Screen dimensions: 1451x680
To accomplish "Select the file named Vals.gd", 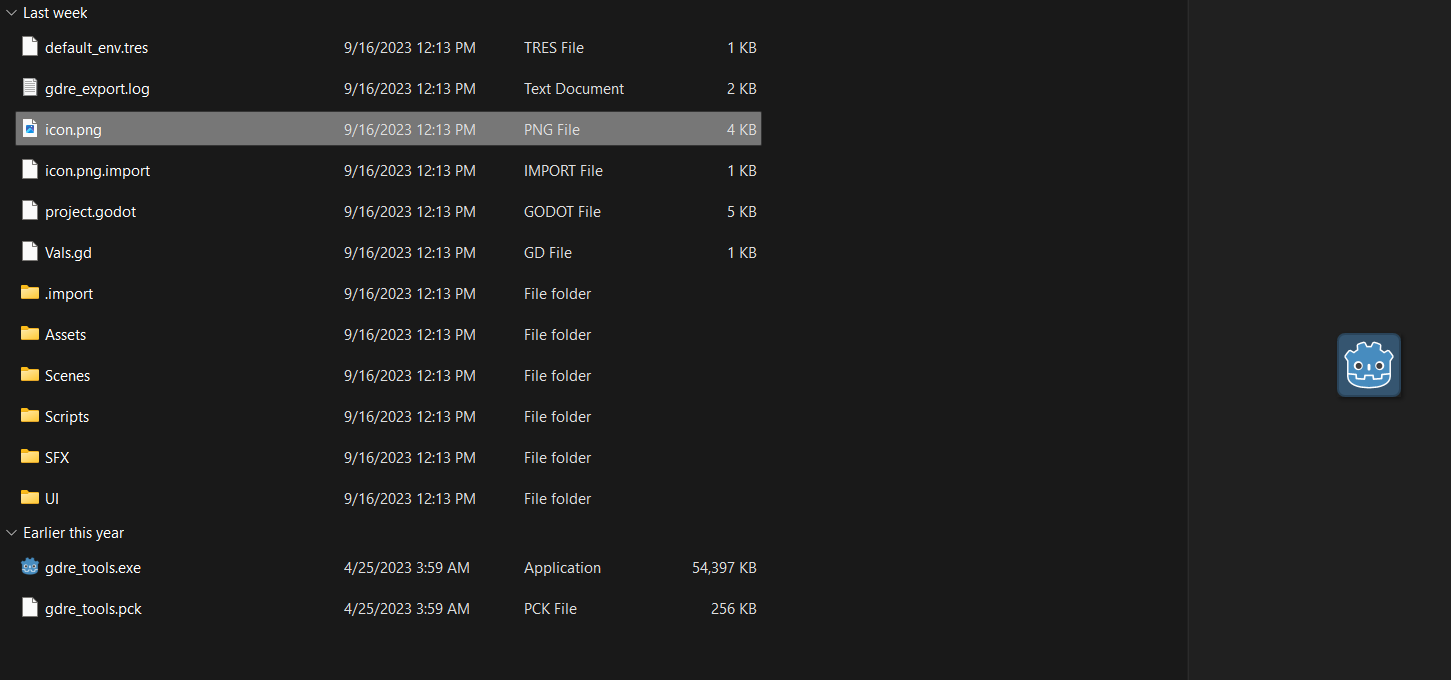I will (x=68, y=253).
